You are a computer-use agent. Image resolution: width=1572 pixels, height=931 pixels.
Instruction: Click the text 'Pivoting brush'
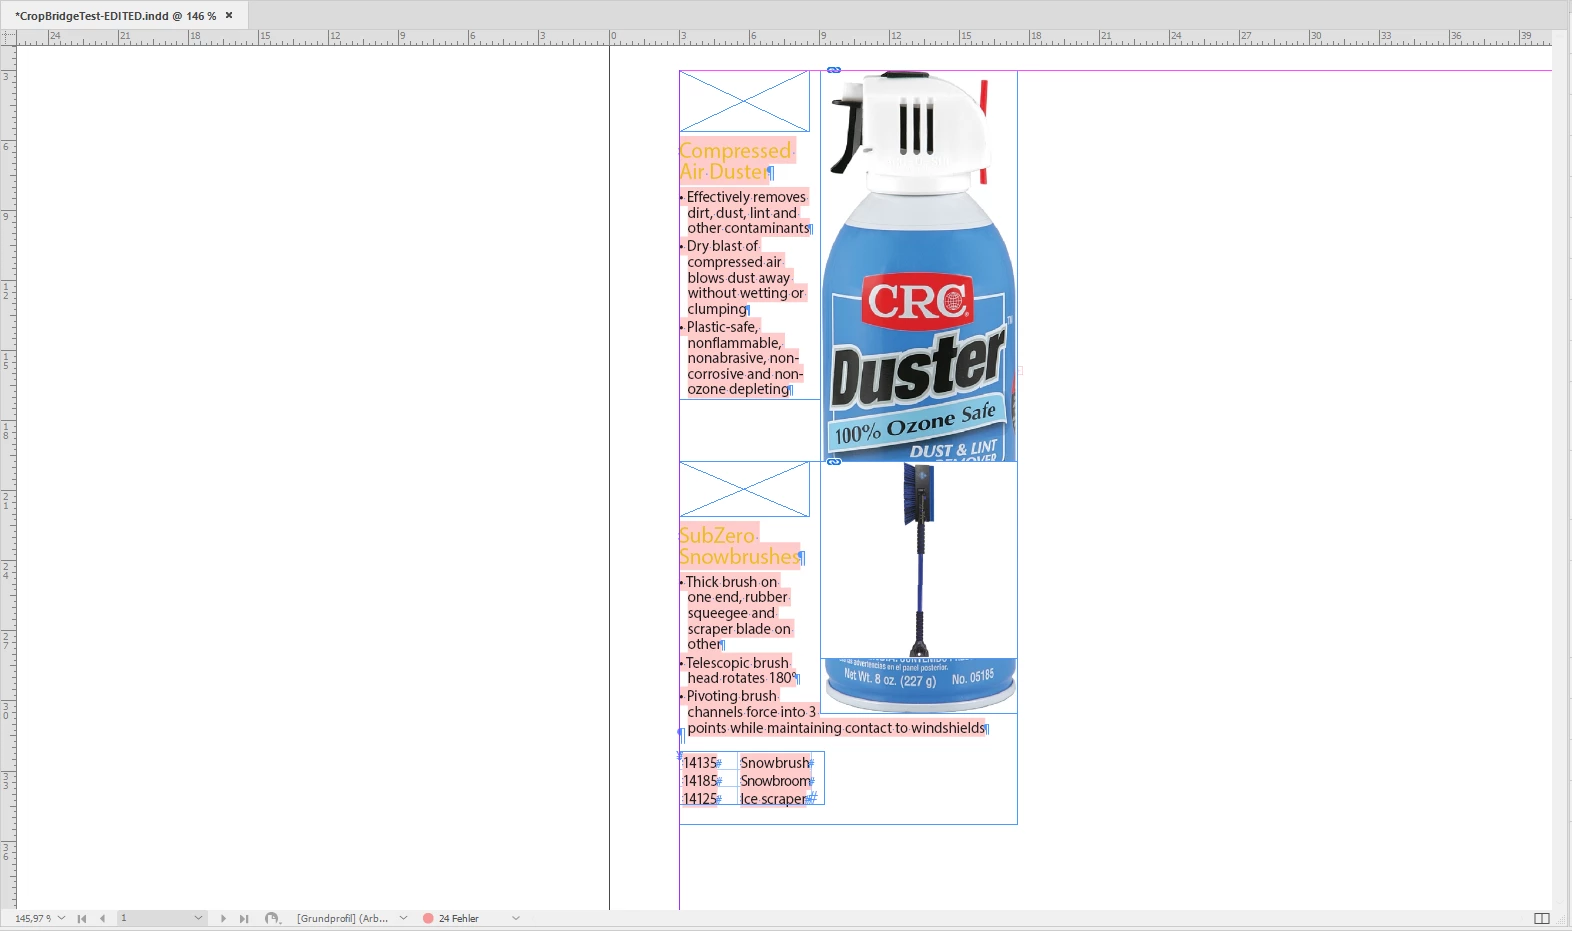(731, 696)
